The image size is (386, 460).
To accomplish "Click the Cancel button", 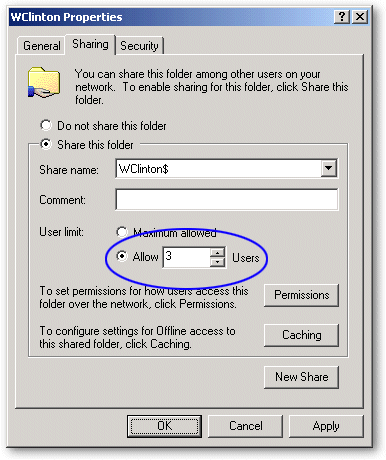I will [245, 426].
